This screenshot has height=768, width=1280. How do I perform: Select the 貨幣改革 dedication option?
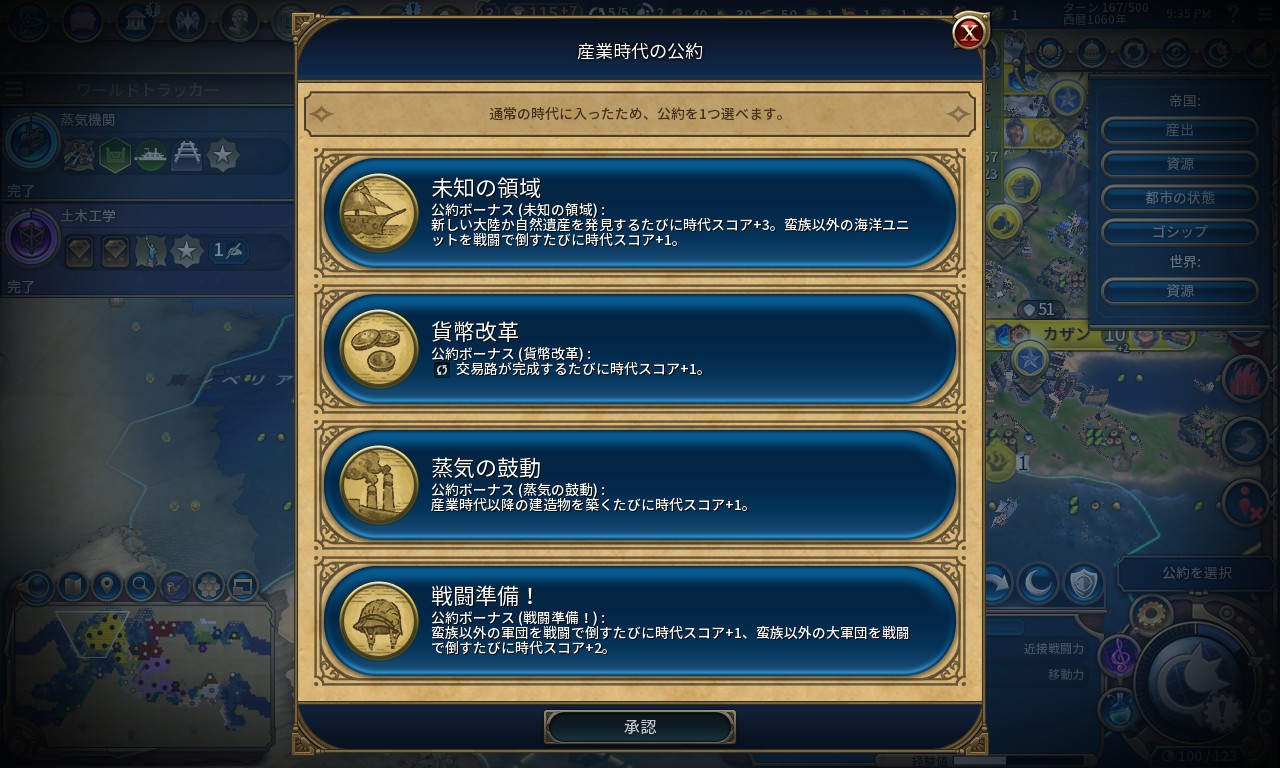click(x=640, y=349)
